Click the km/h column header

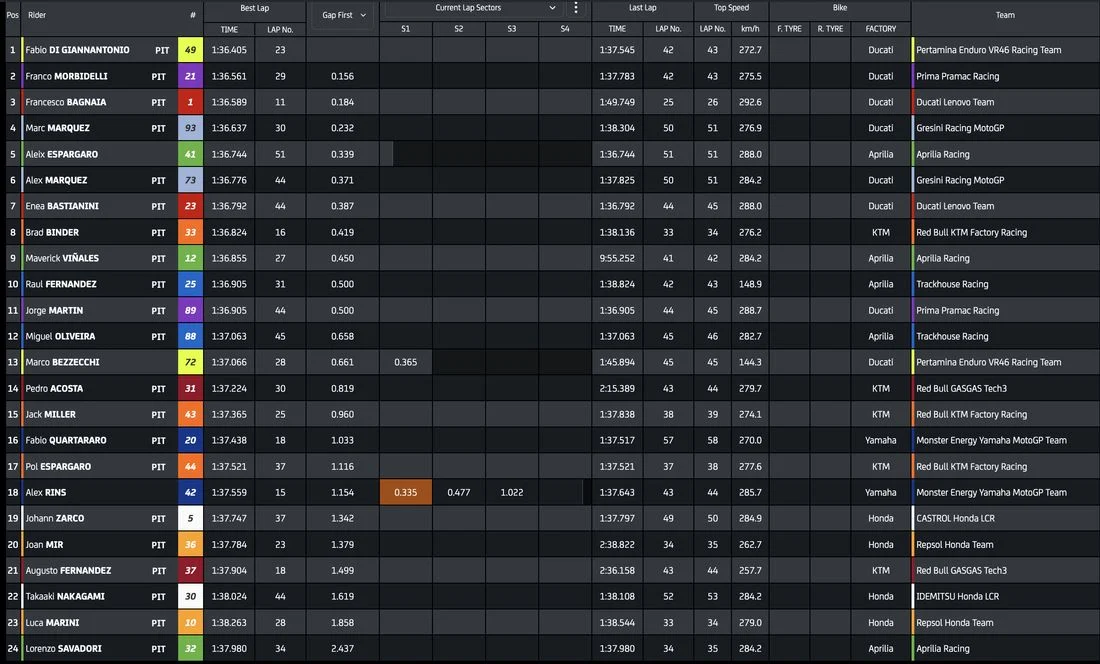pos(750,29)
